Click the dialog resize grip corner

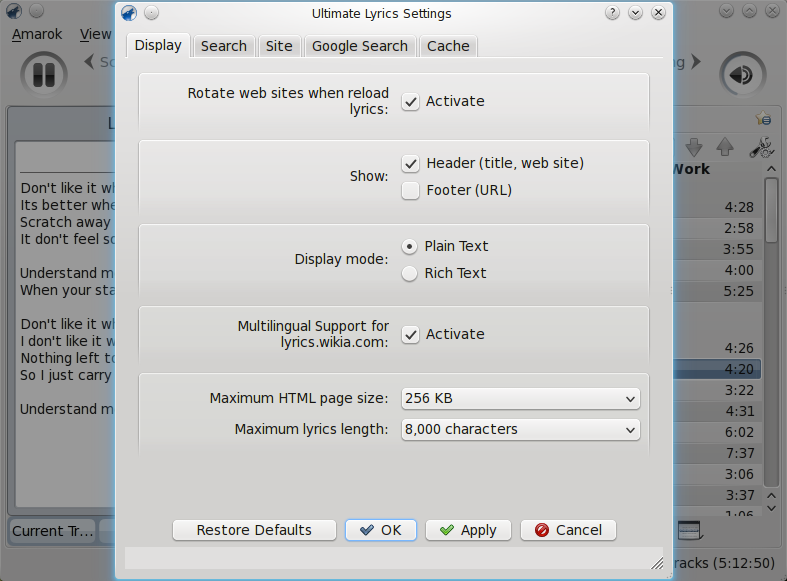point(657,563)
